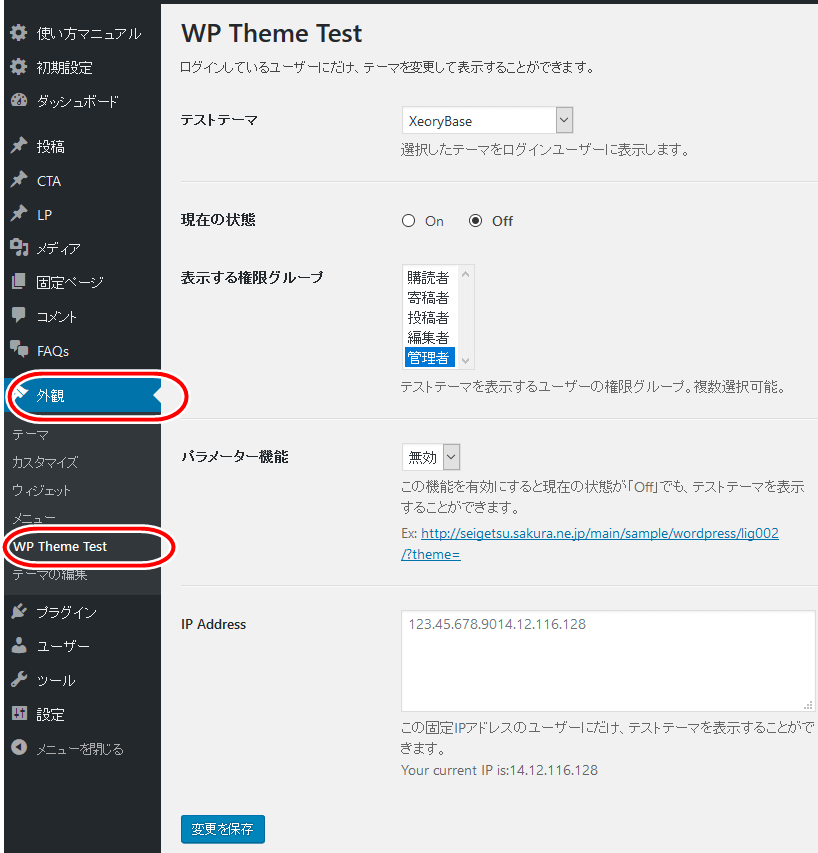Click into the IP Address text area
Image resolution: width=818 pixels, height=853 pixels.
tap(608, 660)
